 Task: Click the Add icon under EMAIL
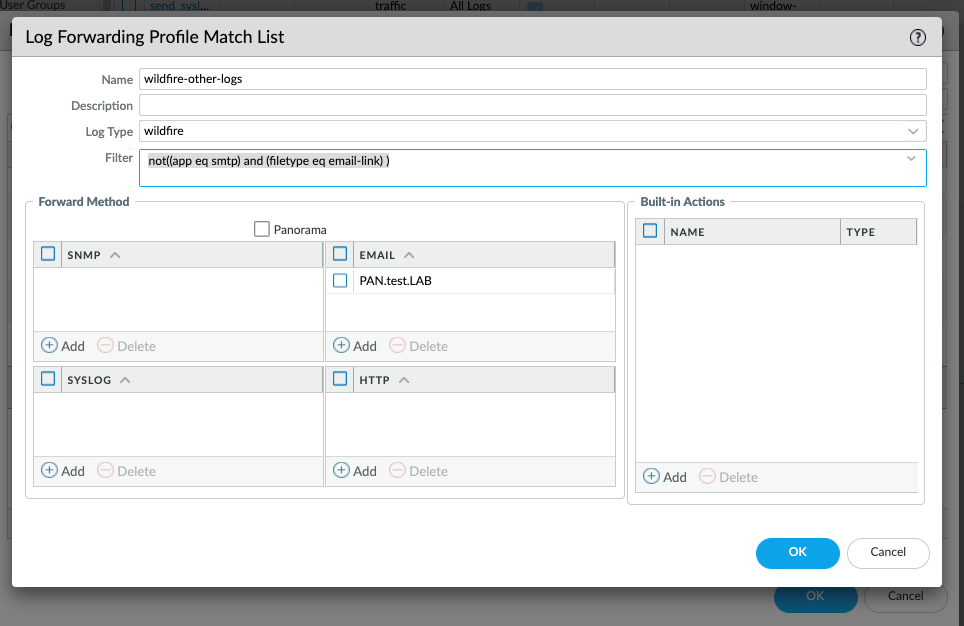(342, 345)
